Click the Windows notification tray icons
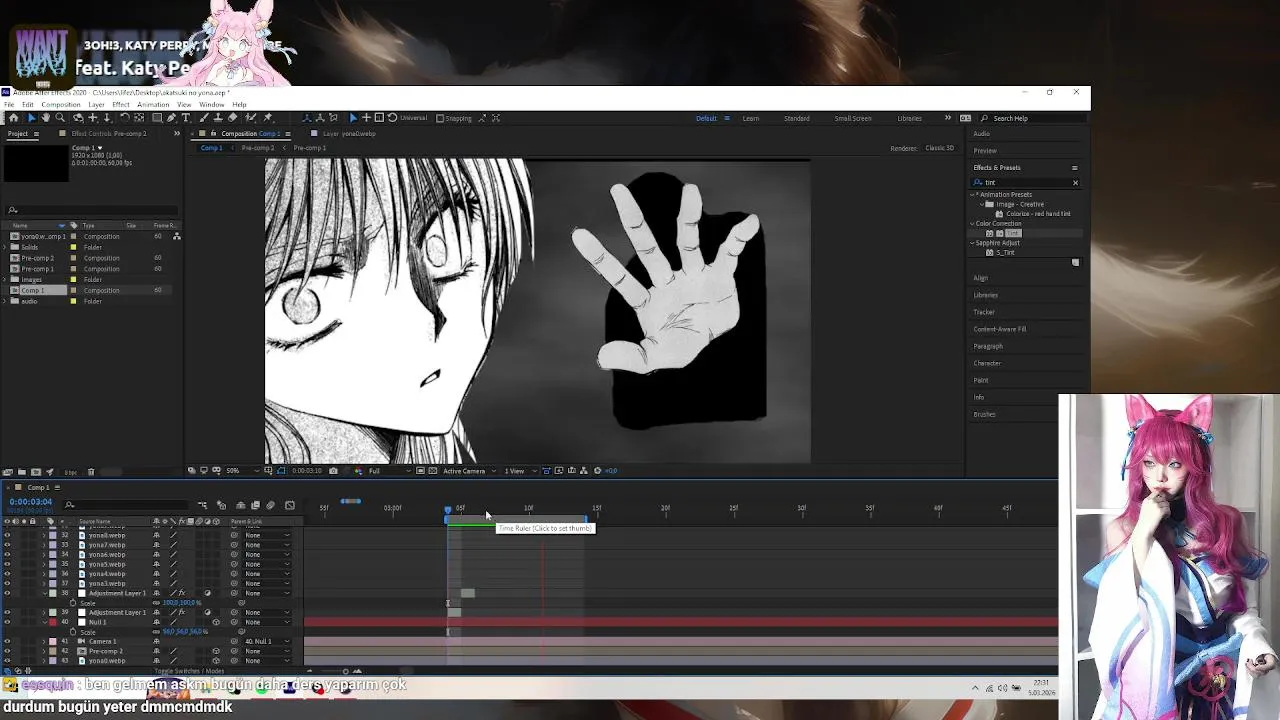Image resolution: width=1280 pixels, height=720 pixels. (1005, 688)
